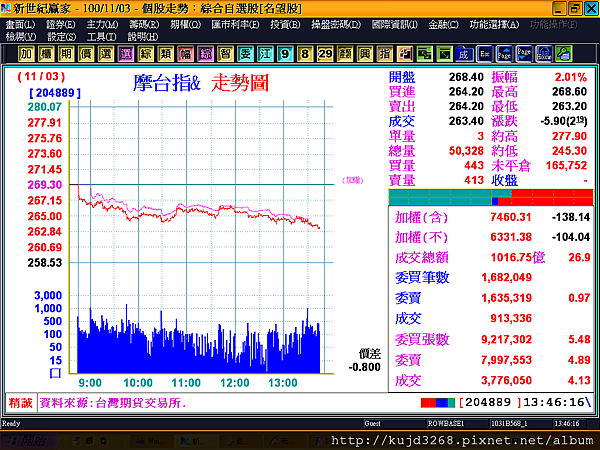This screenshot has height=450, width=600.
Task: Open the 工具(T) menu
Action: click(x=101, y=37)
